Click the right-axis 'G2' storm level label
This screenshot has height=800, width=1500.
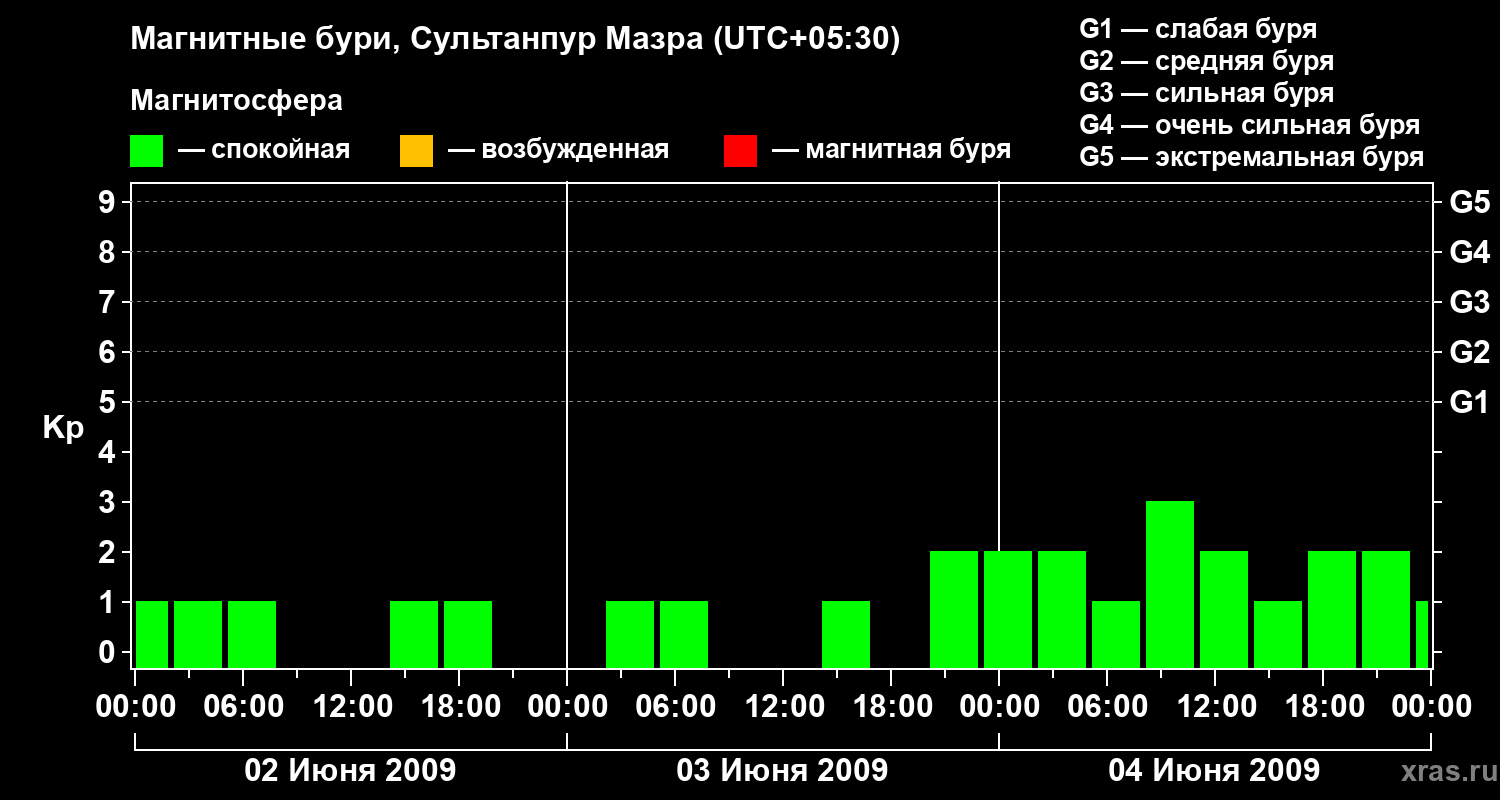(1470, 352)
